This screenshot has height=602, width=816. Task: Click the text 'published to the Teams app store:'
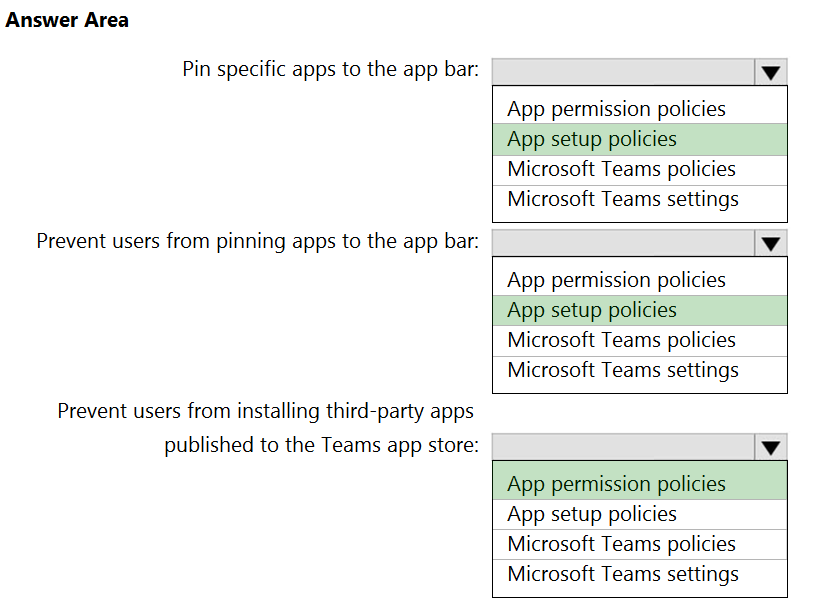click(x=321, y=445)
